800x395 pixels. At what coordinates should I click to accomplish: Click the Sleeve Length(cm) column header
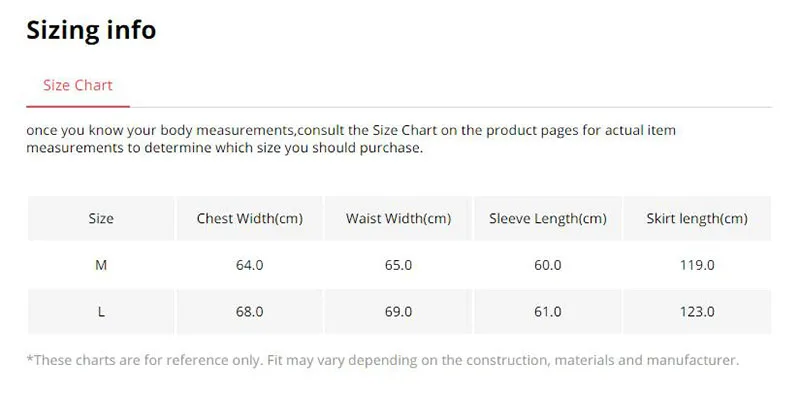[x=547, y=218]
